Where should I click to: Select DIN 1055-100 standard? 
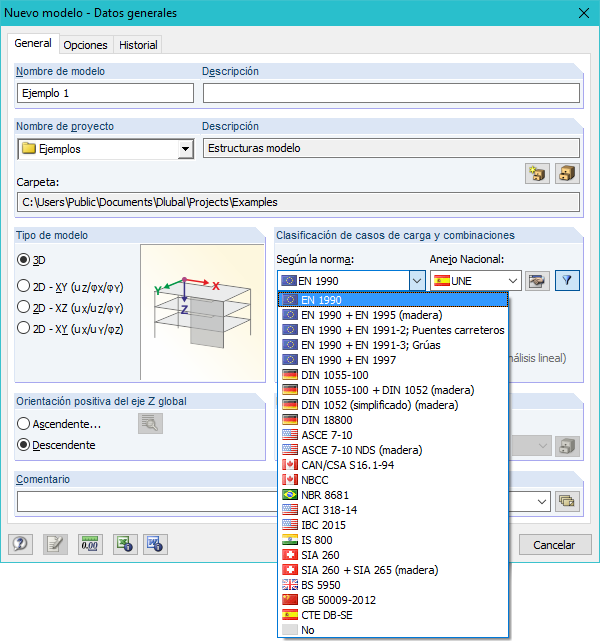393,375
